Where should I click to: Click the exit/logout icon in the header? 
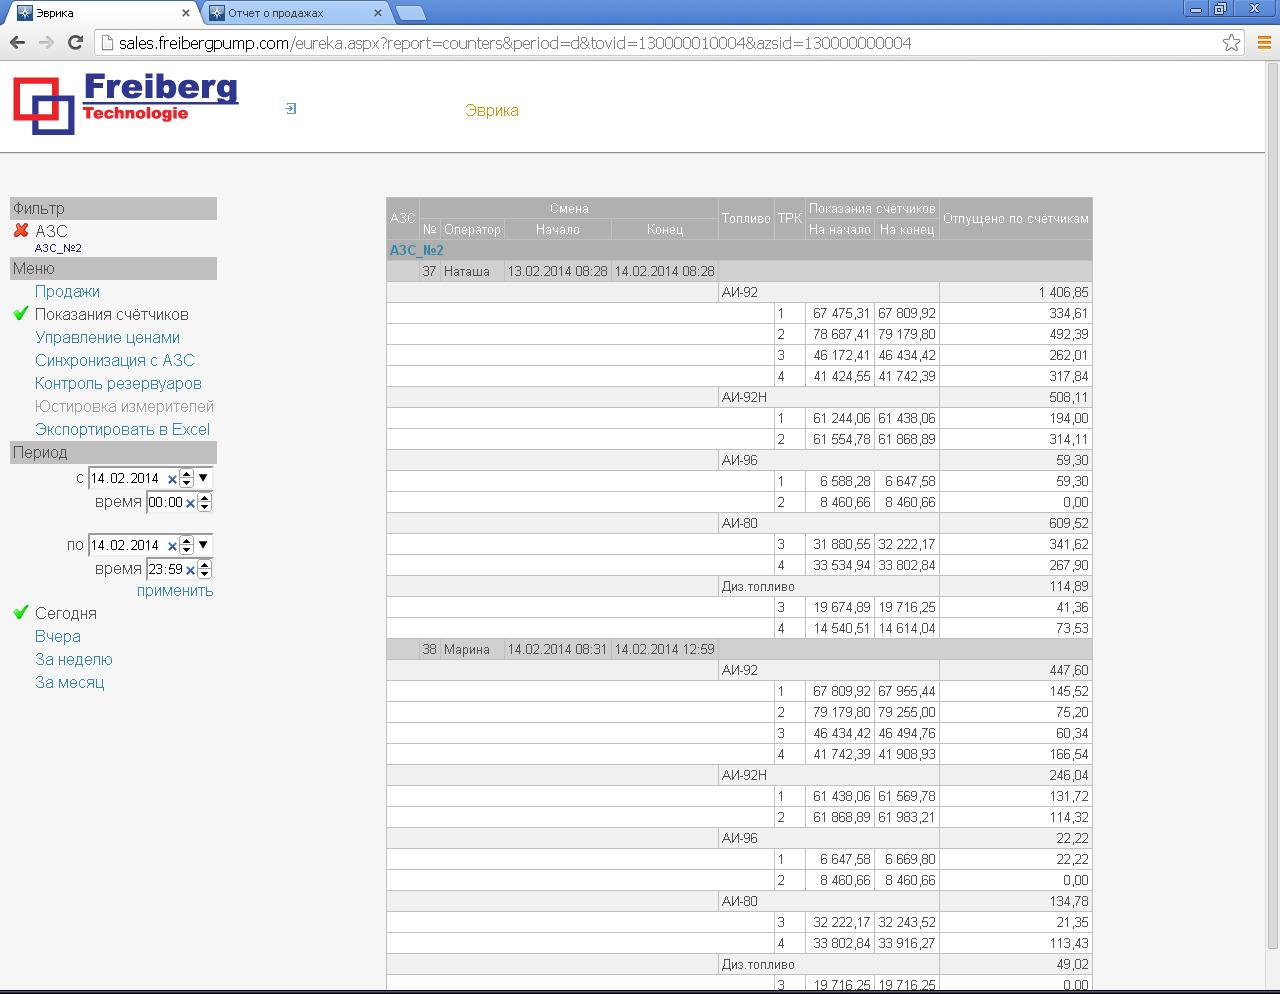click(290, 108)
